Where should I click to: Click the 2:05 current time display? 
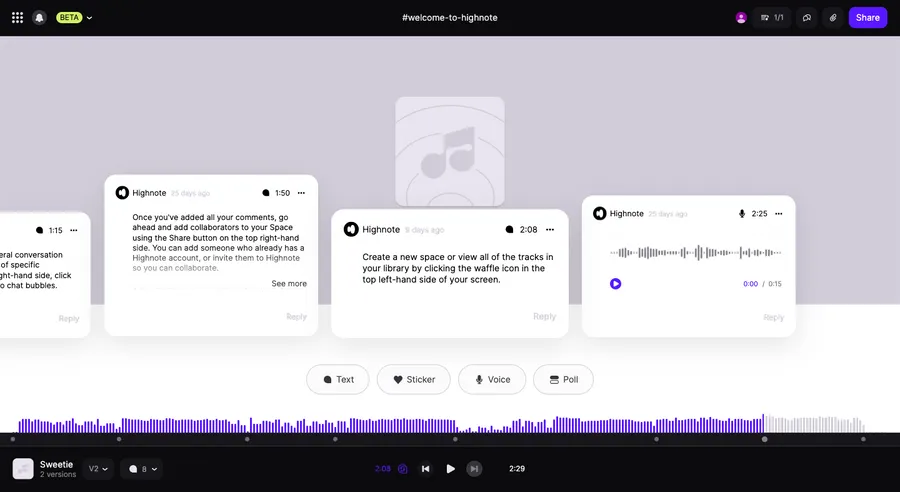[383, 468]
